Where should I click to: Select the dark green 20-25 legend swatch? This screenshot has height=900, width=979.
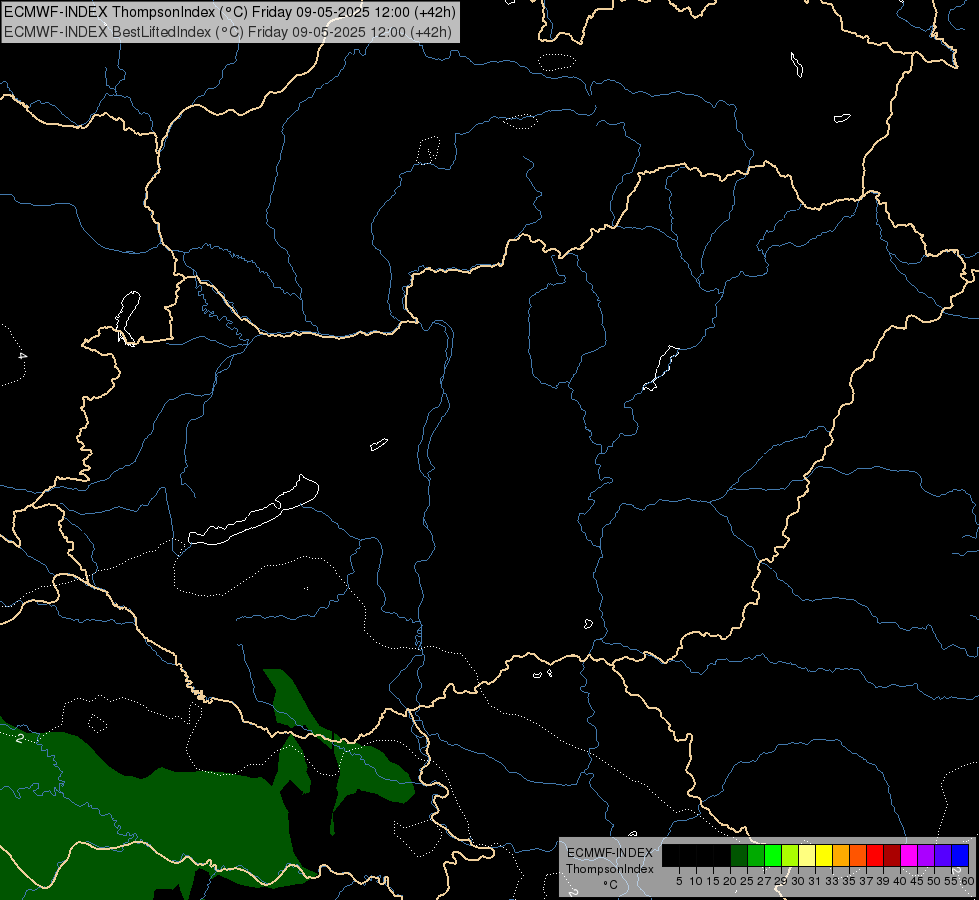(x=739, y=855)
